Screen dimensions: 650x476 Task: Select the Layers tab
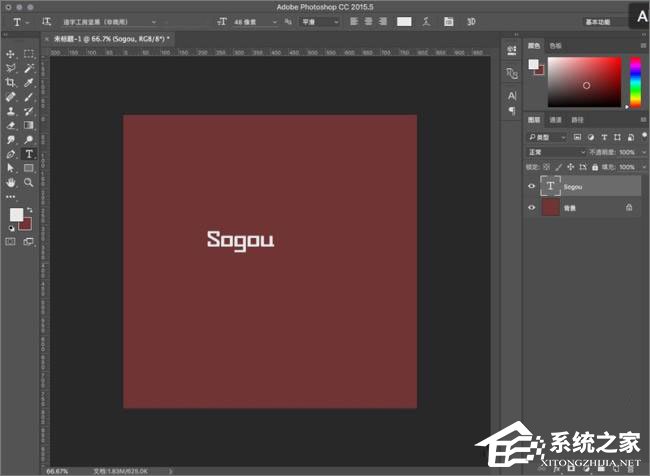534,120
